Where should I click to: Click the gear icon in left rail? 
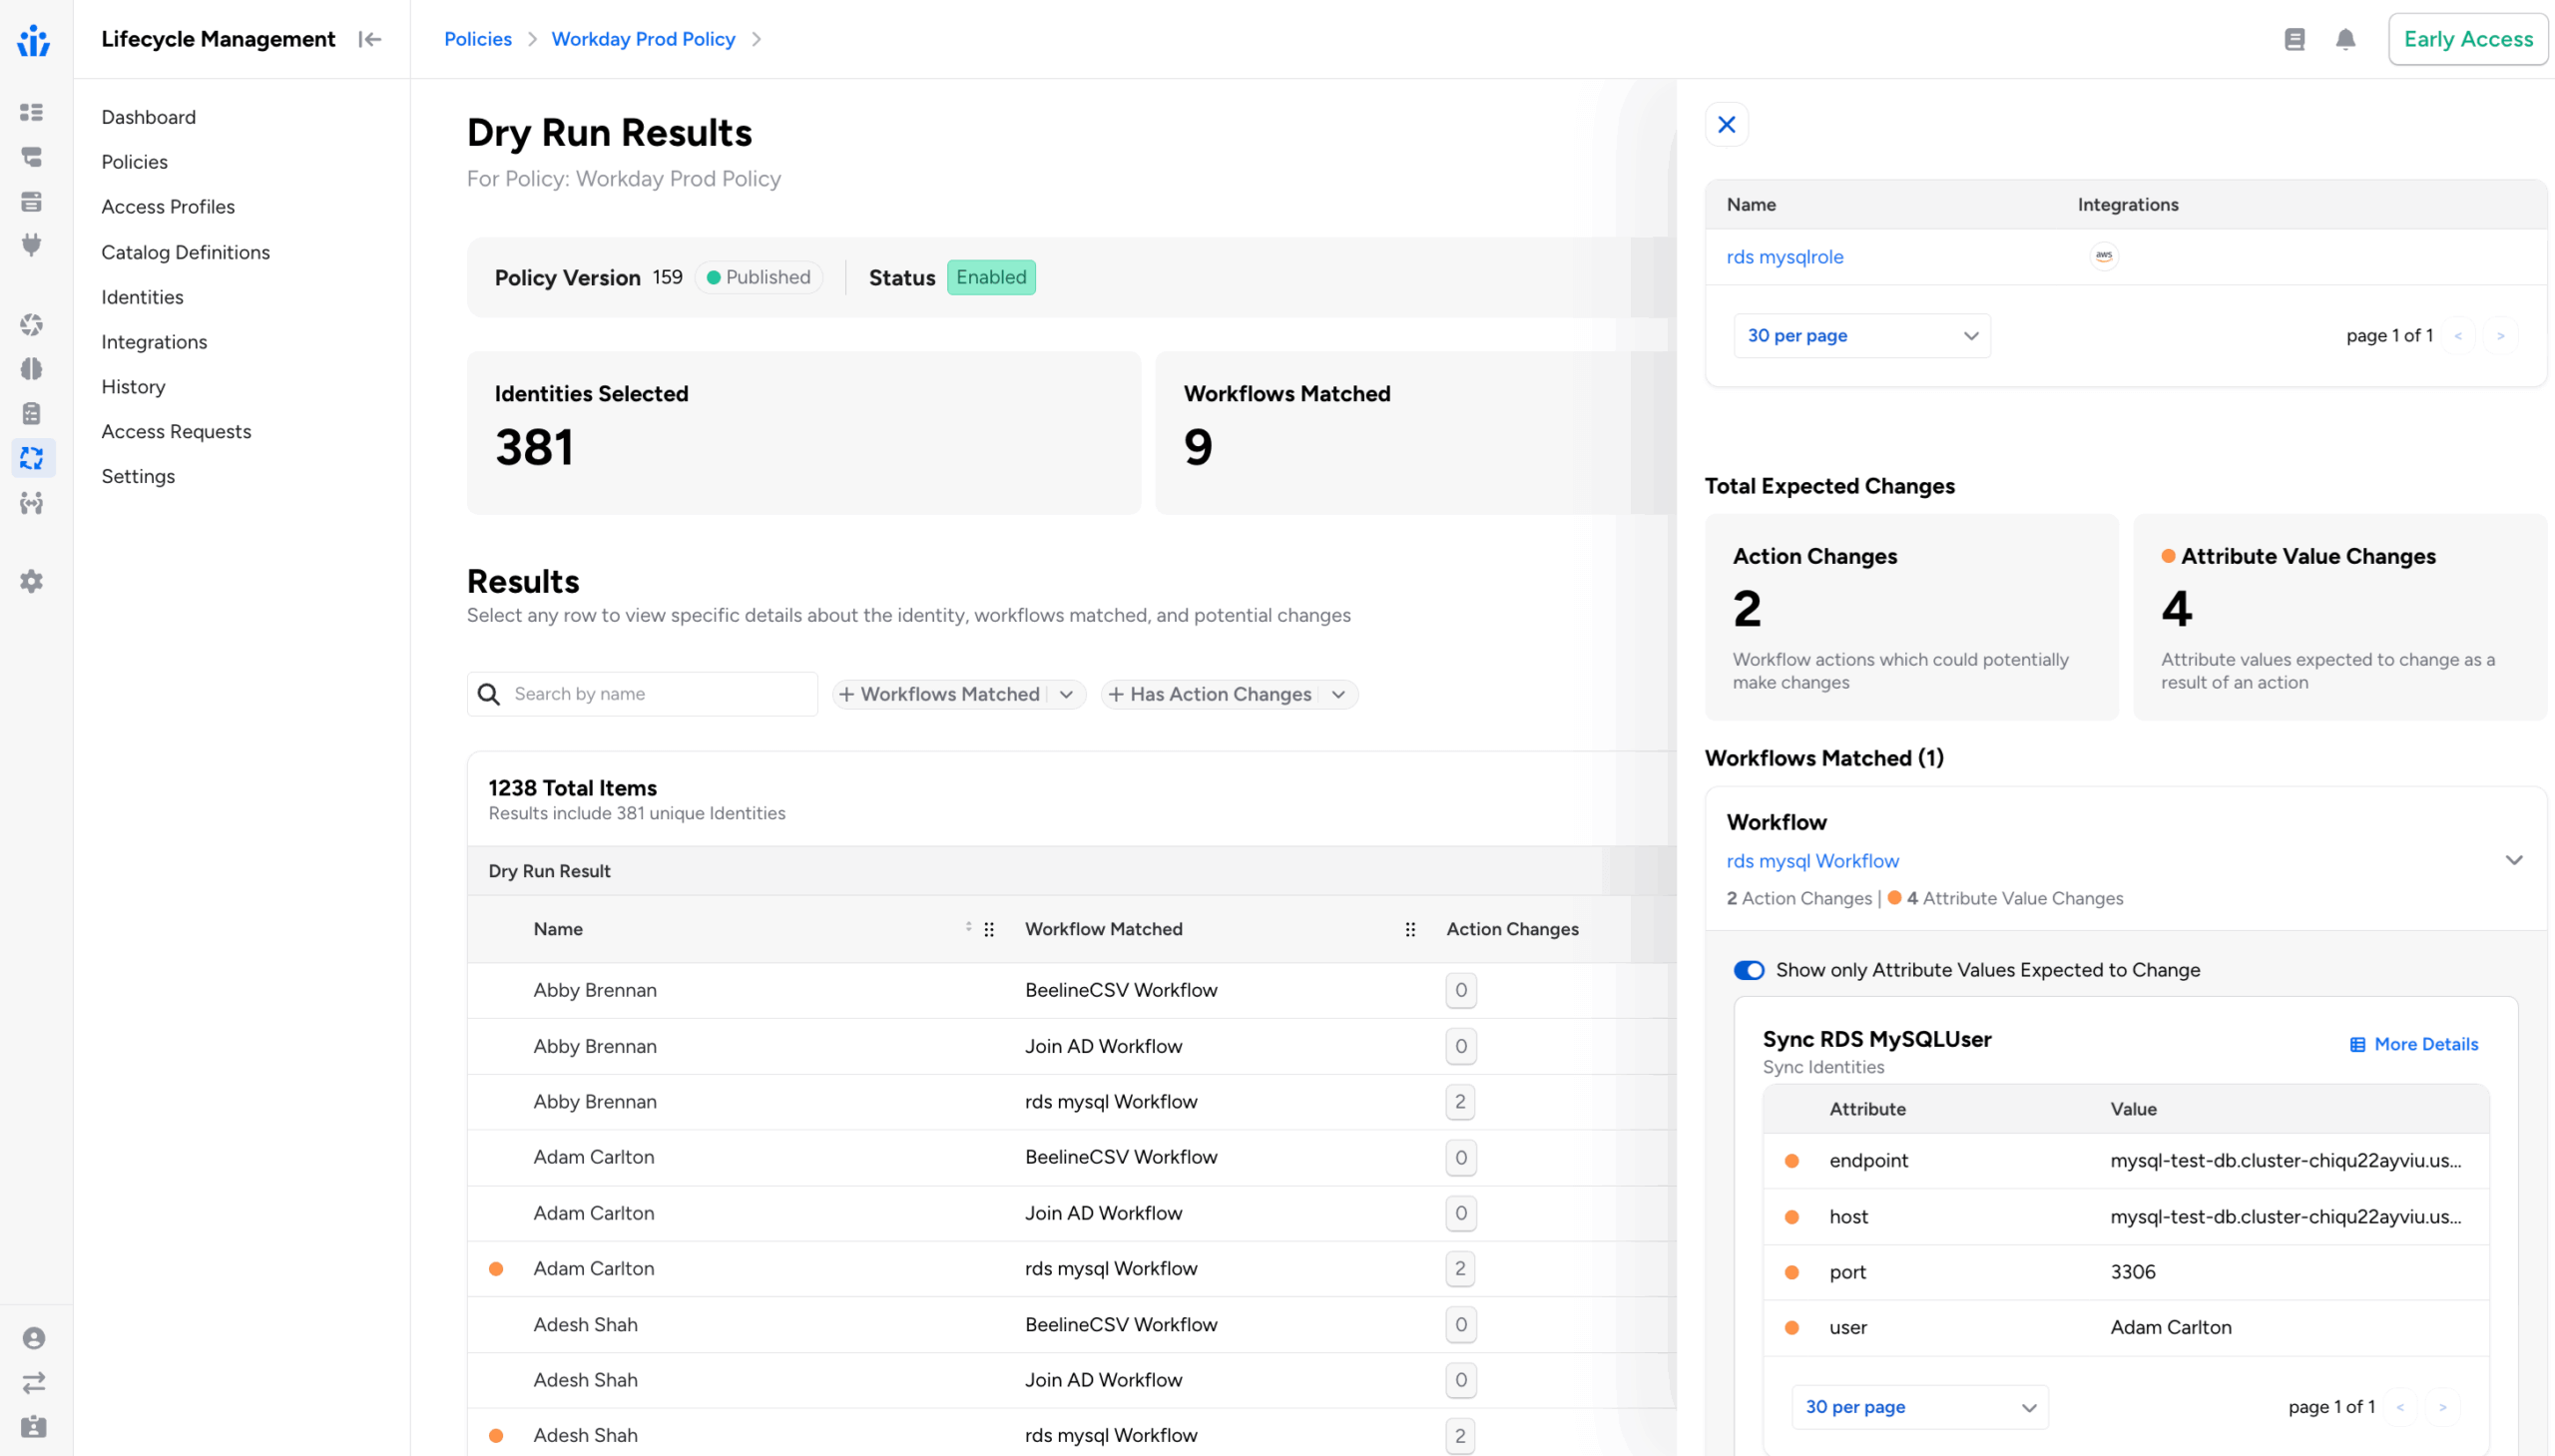(x=32, y=581)
